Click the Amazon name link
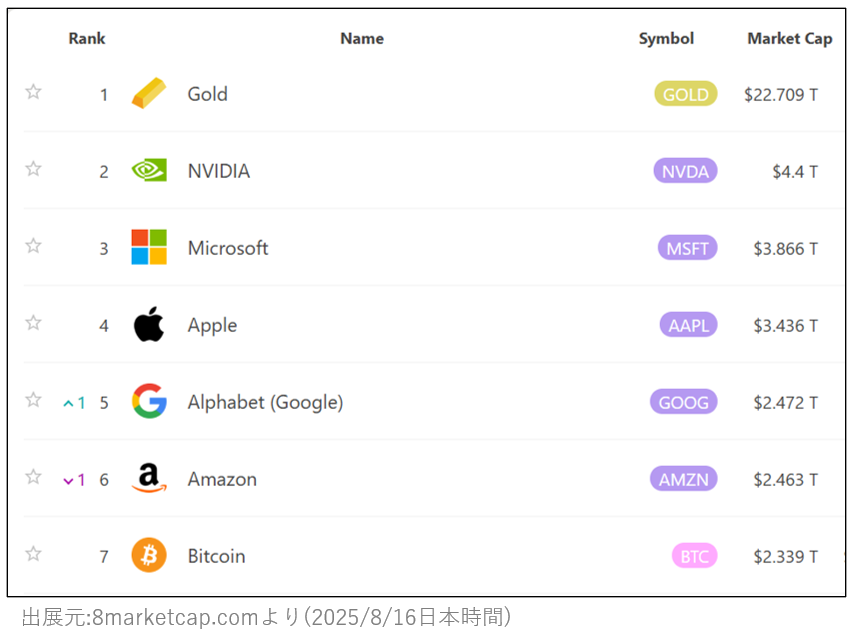Image resolution: width=850 pixels, height=632 pixels. coord(222,479)
